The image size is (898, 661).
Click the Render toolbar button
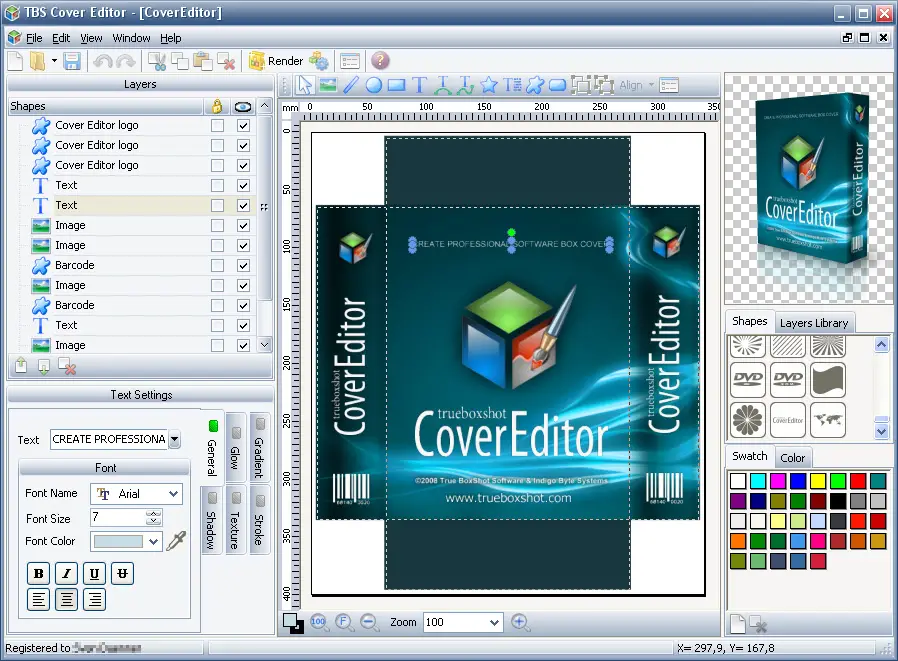coord(276,61)
